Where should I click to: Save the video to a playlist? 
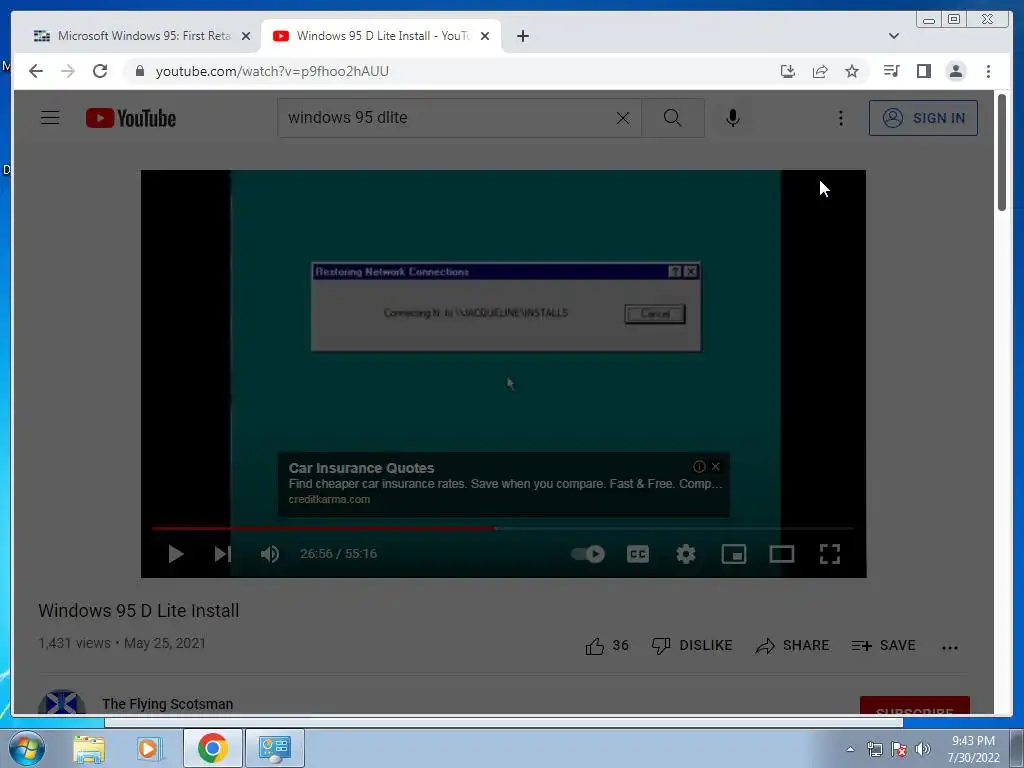click(883, 646)
